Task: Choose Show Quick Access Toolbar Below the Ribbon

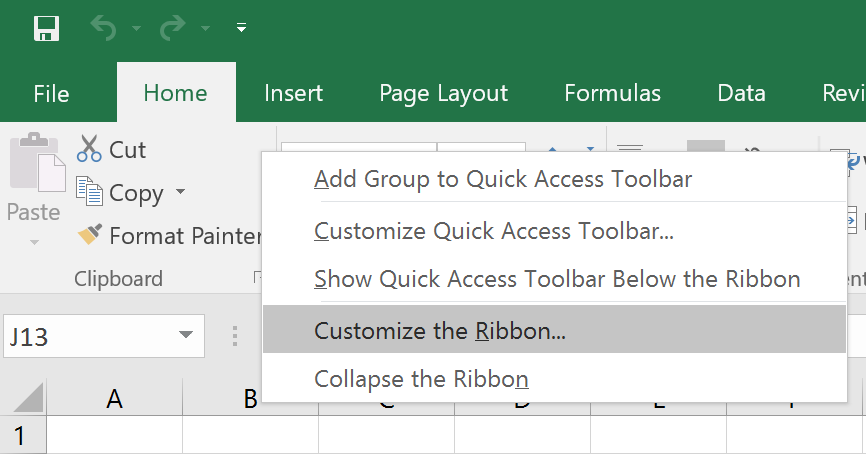Action: click(x=557, y=279)
